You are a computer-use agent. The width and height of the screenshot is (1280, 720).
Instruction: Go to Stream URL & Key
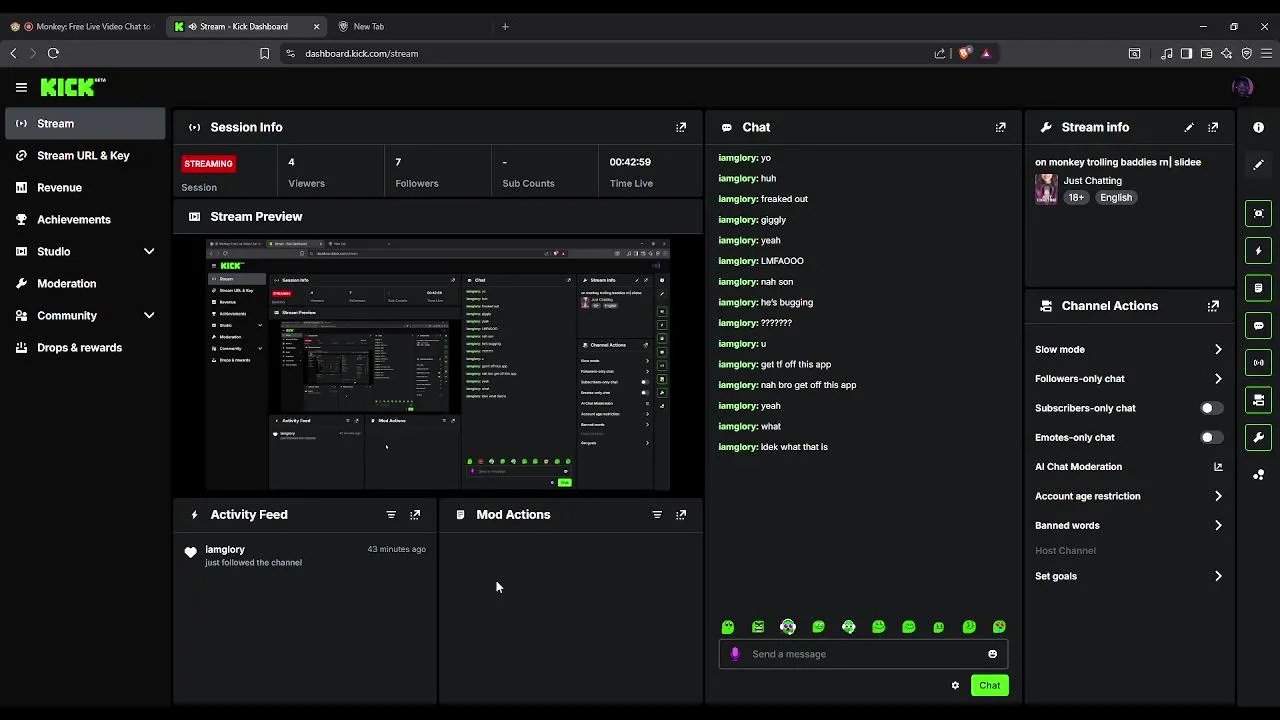[x=85, y=155]
